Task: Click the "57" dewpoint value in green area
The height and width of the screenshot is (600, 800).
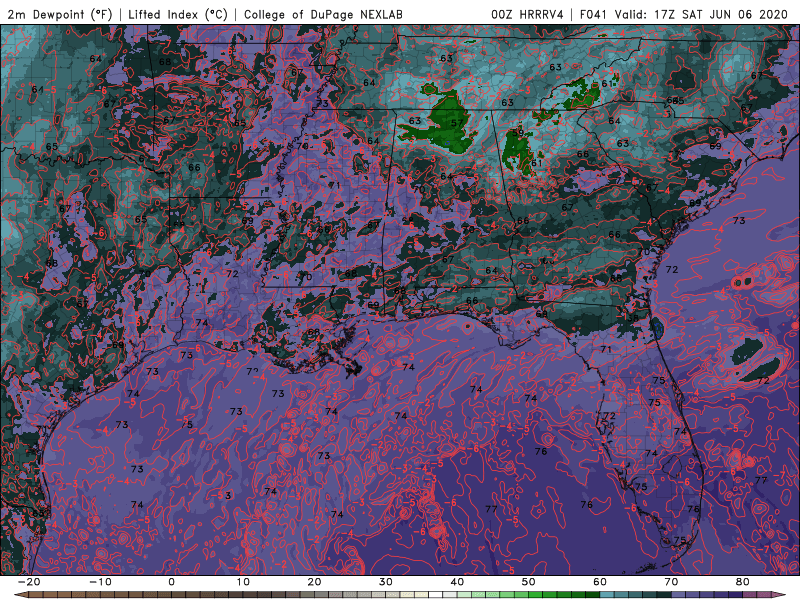Action: (x=457, y=123)
